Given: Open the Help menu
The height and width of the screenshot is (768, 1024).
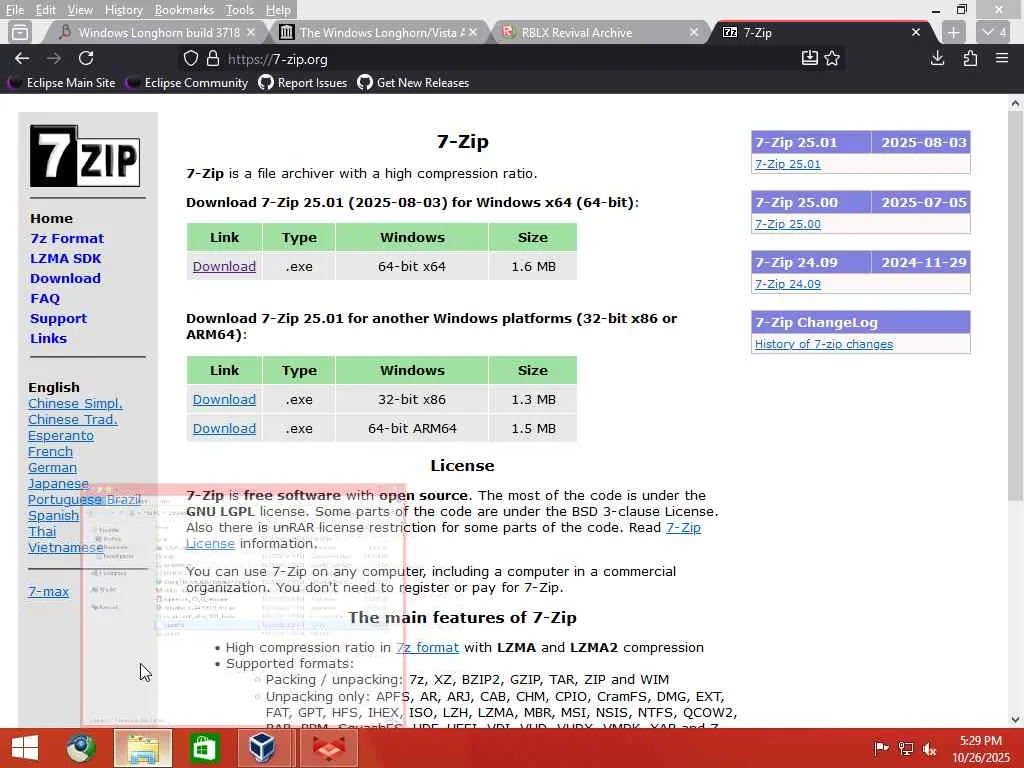Looking at the screenshot, I should 278,10.
